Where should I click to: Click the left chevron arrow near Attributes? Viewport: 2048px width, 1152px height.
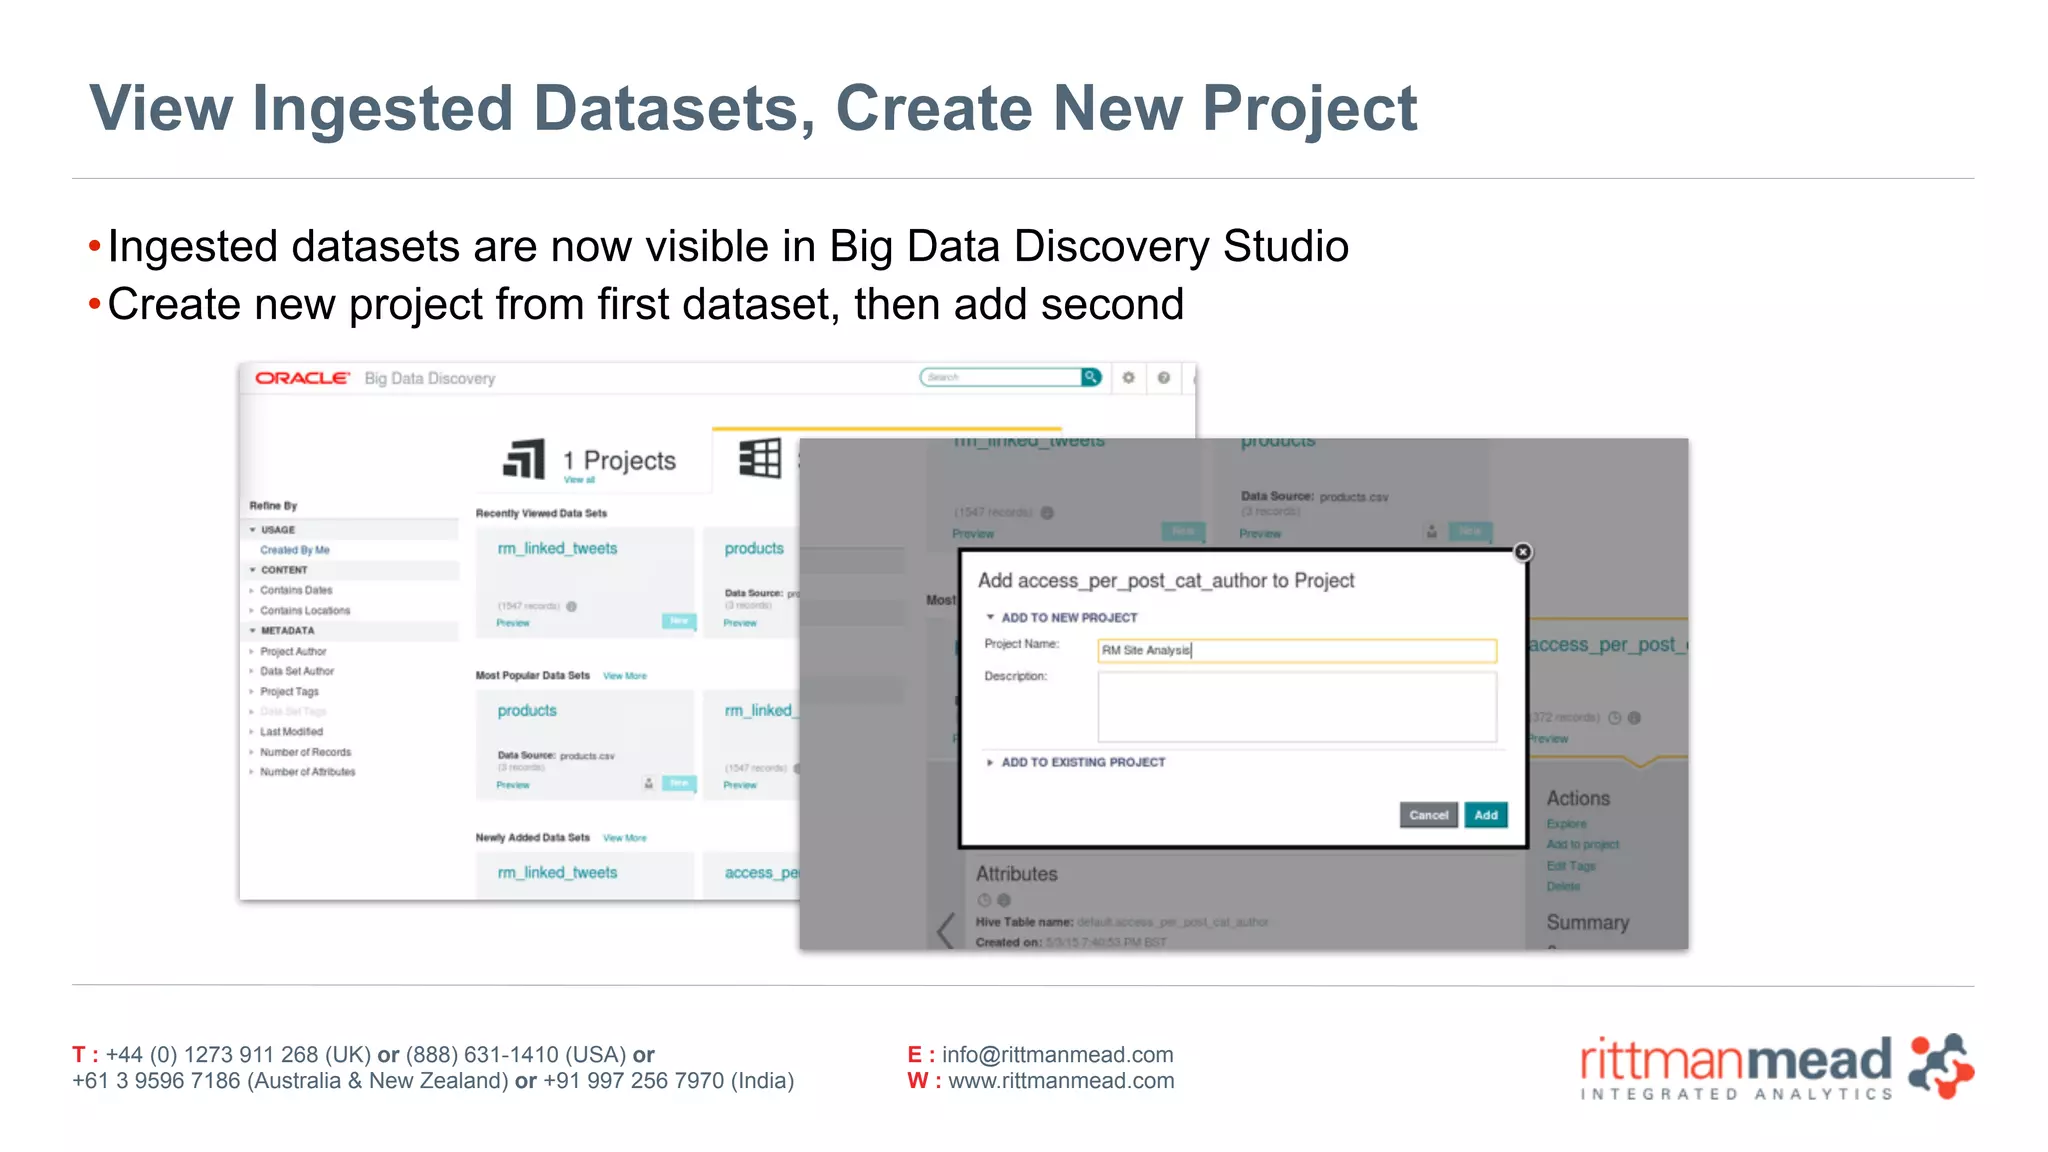pos(945,930)
